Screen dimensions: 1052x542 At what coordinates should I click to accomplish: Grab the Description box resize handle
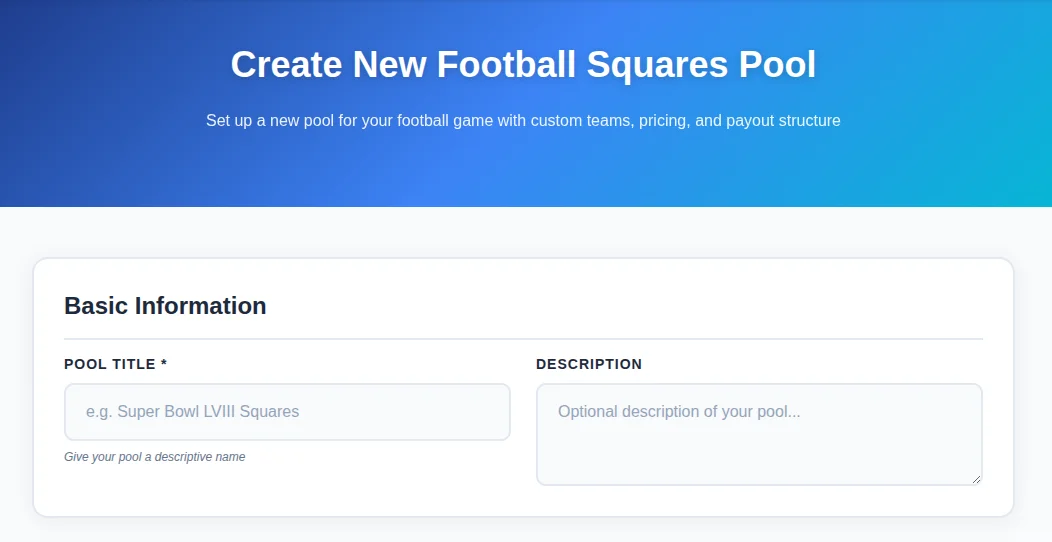coord(976,479)
